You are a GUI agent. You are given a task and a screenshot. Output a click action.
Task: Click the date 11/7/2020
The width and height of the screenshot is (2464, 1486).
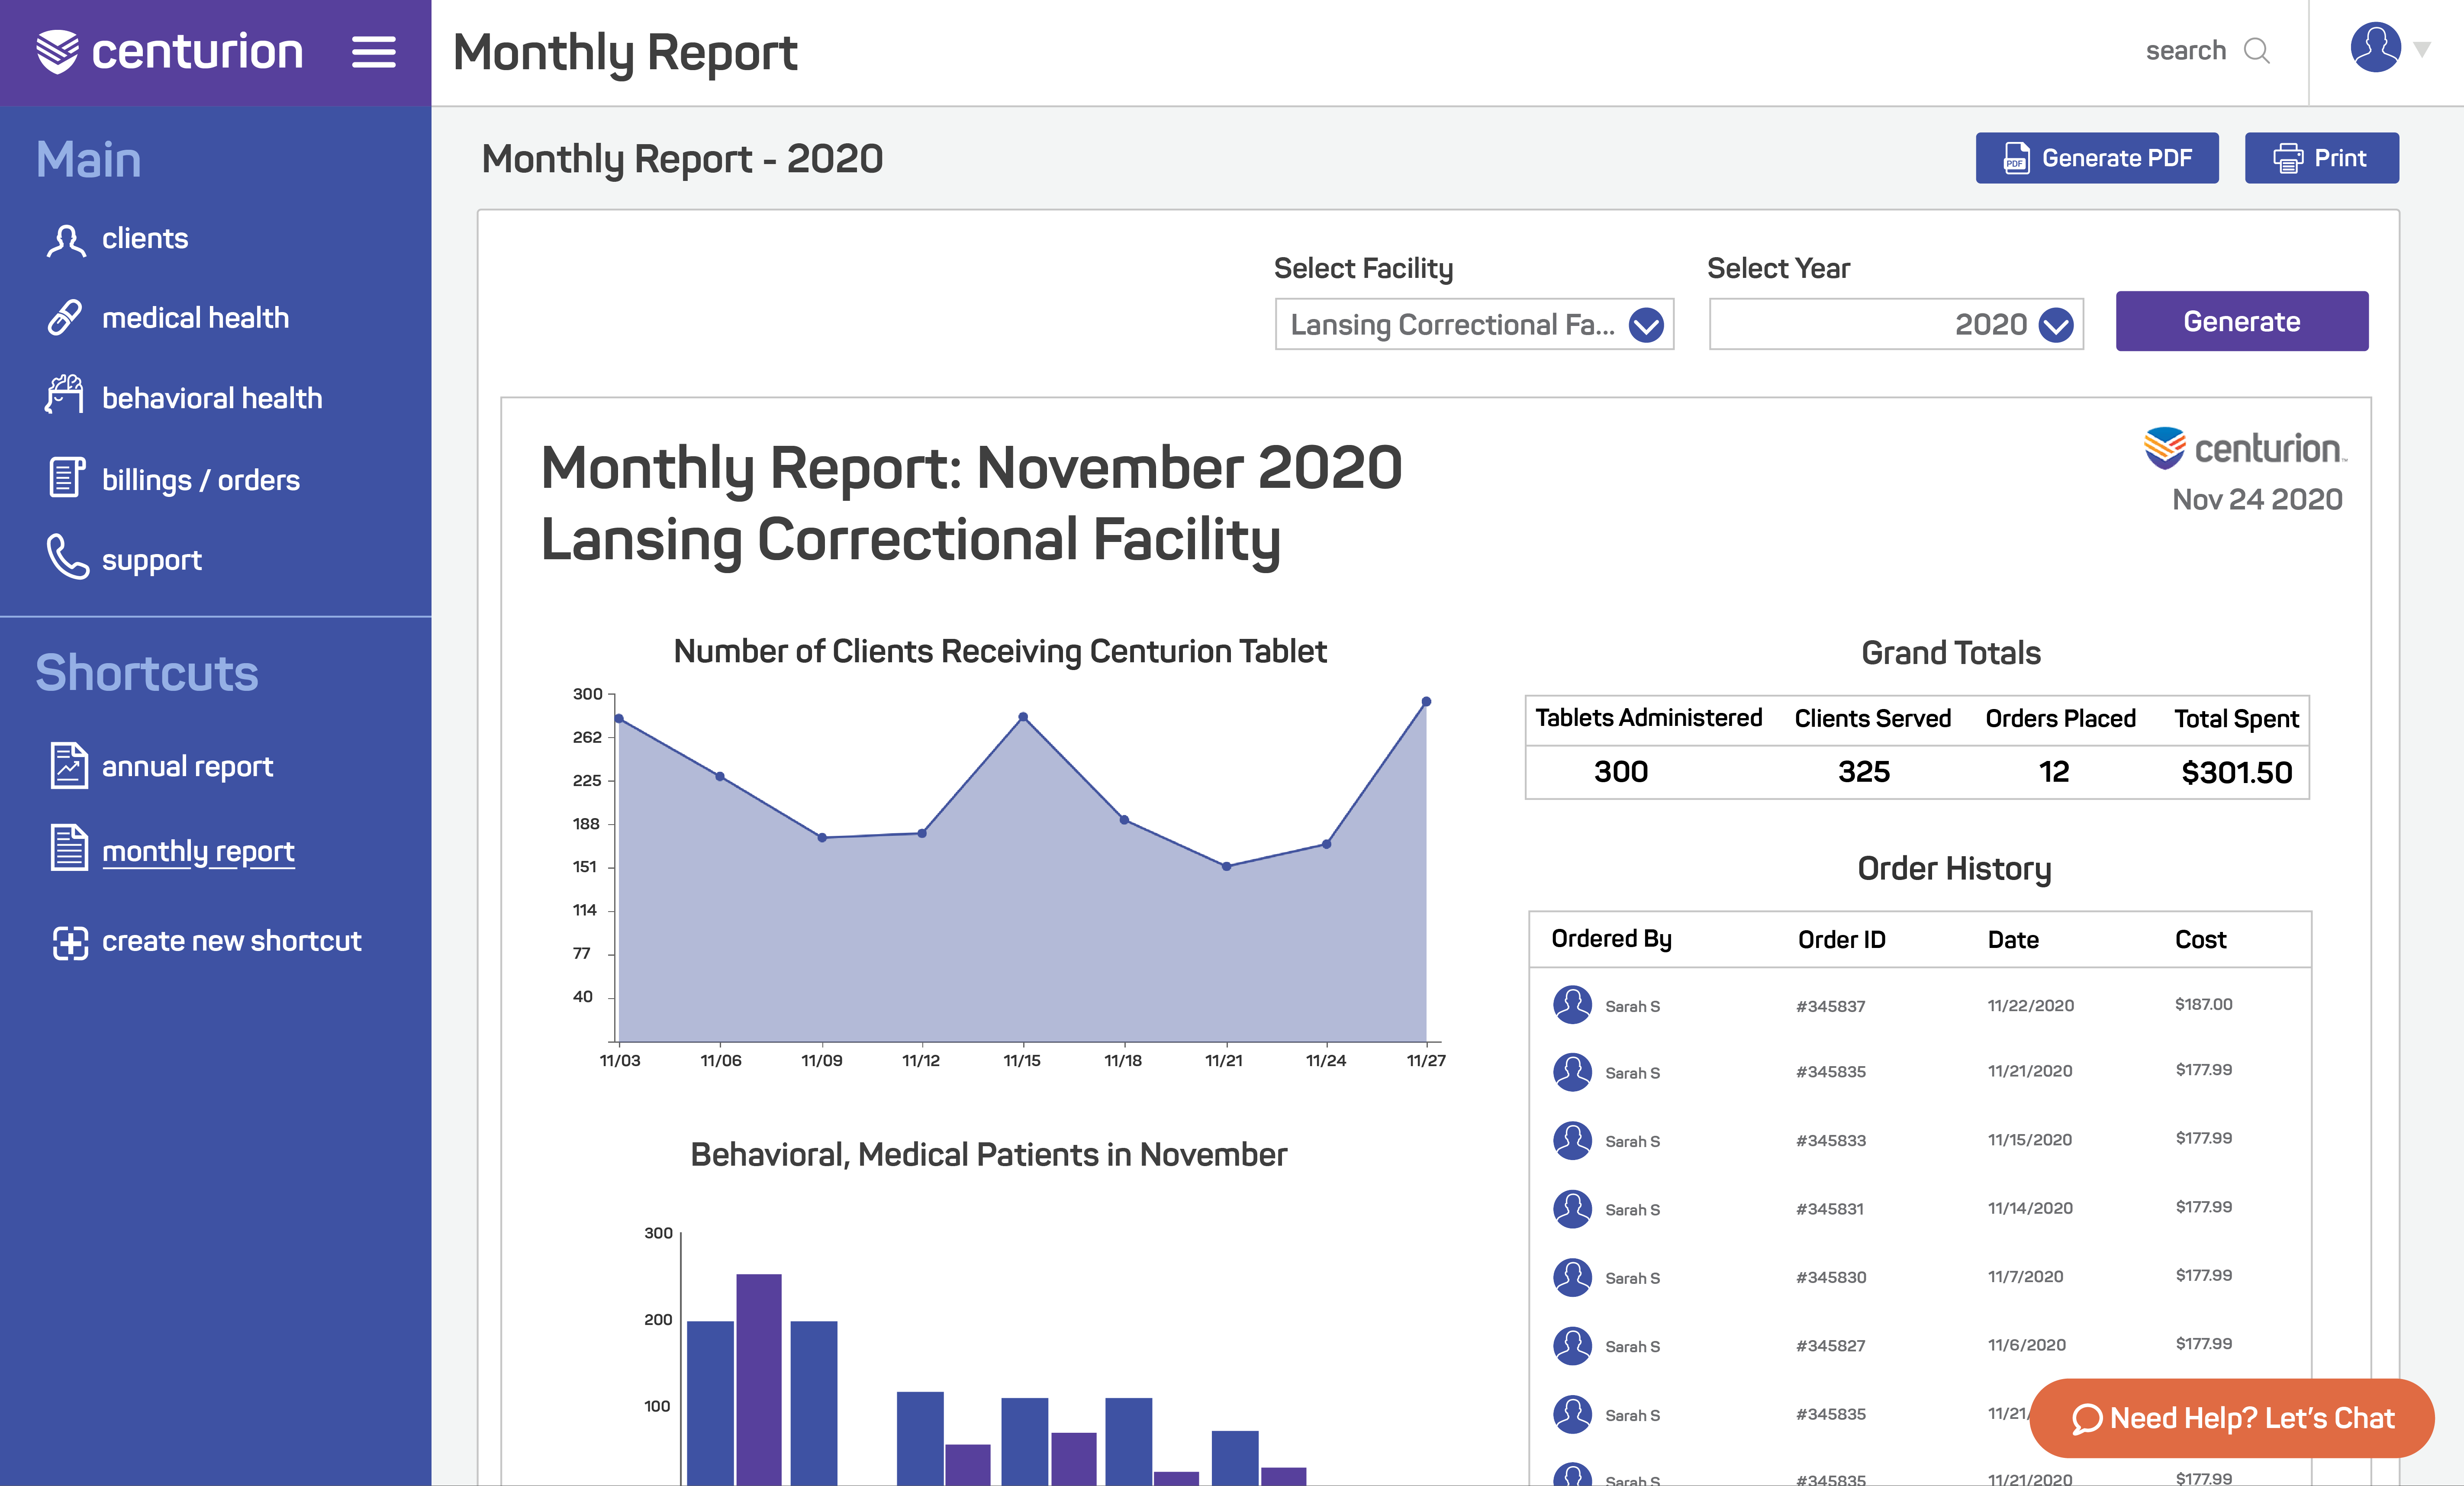click(x=2025, y=1277)
